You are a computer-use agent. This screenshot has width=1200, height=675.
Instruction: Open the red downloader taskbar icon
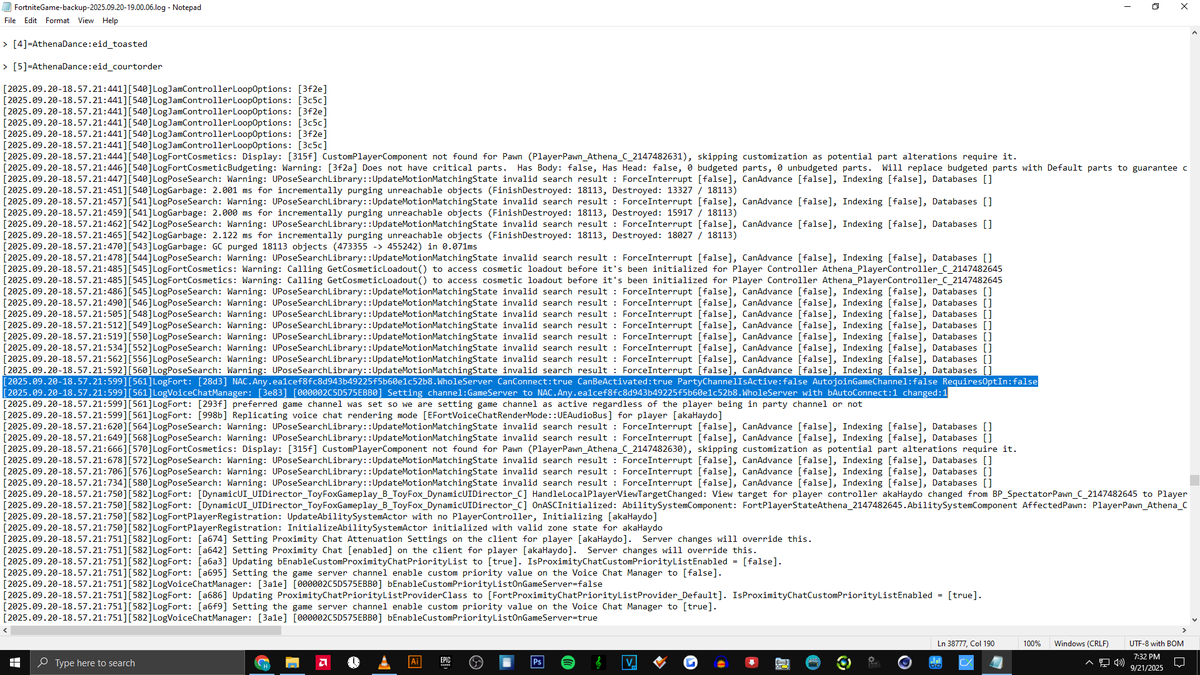pos(751,662)
